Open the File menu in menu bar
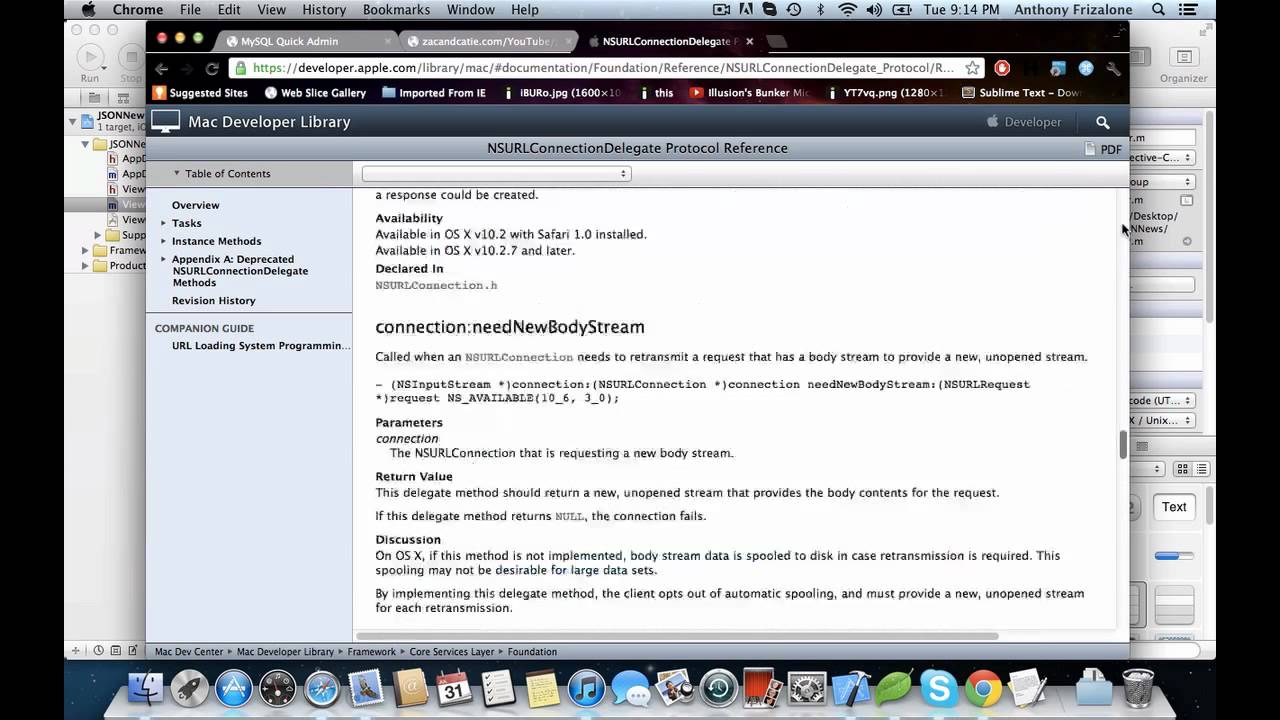Image resolution: width=1280 pixels, height=720 pixels. [x=190, y=10]
